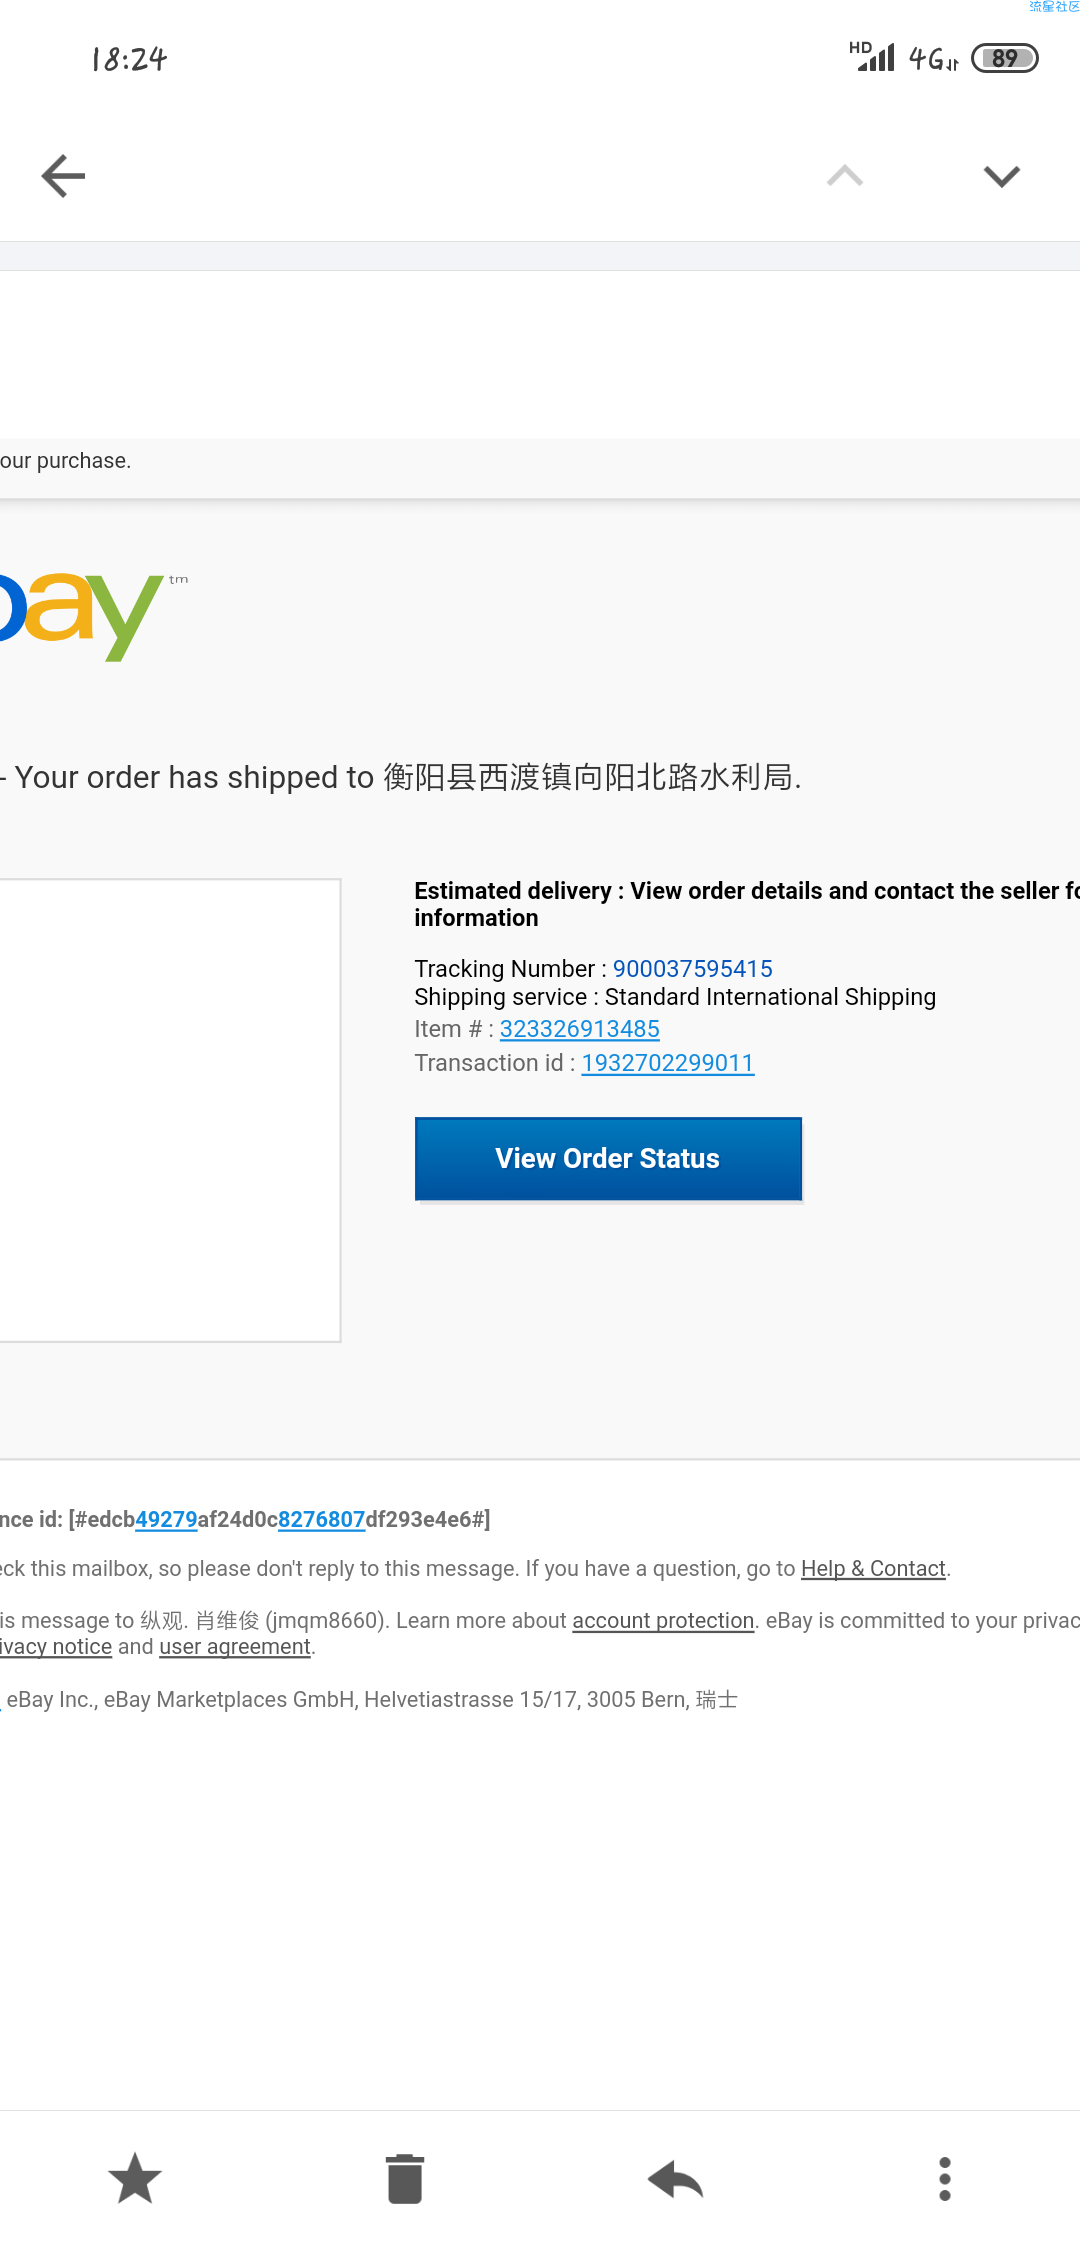This screenshot has width=1080, height=2248.
Task: Click the View Order Status button
Action: (x=608, y=1158)
